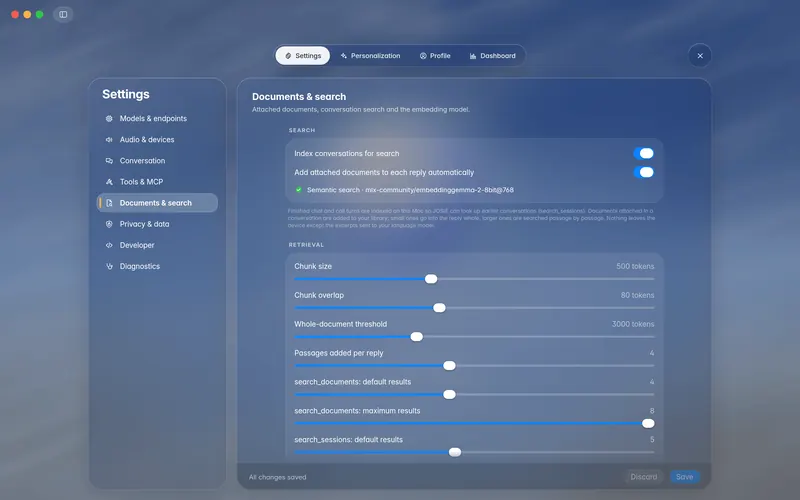
Task: Open Diagnostics settings
Action: point(157,266)
